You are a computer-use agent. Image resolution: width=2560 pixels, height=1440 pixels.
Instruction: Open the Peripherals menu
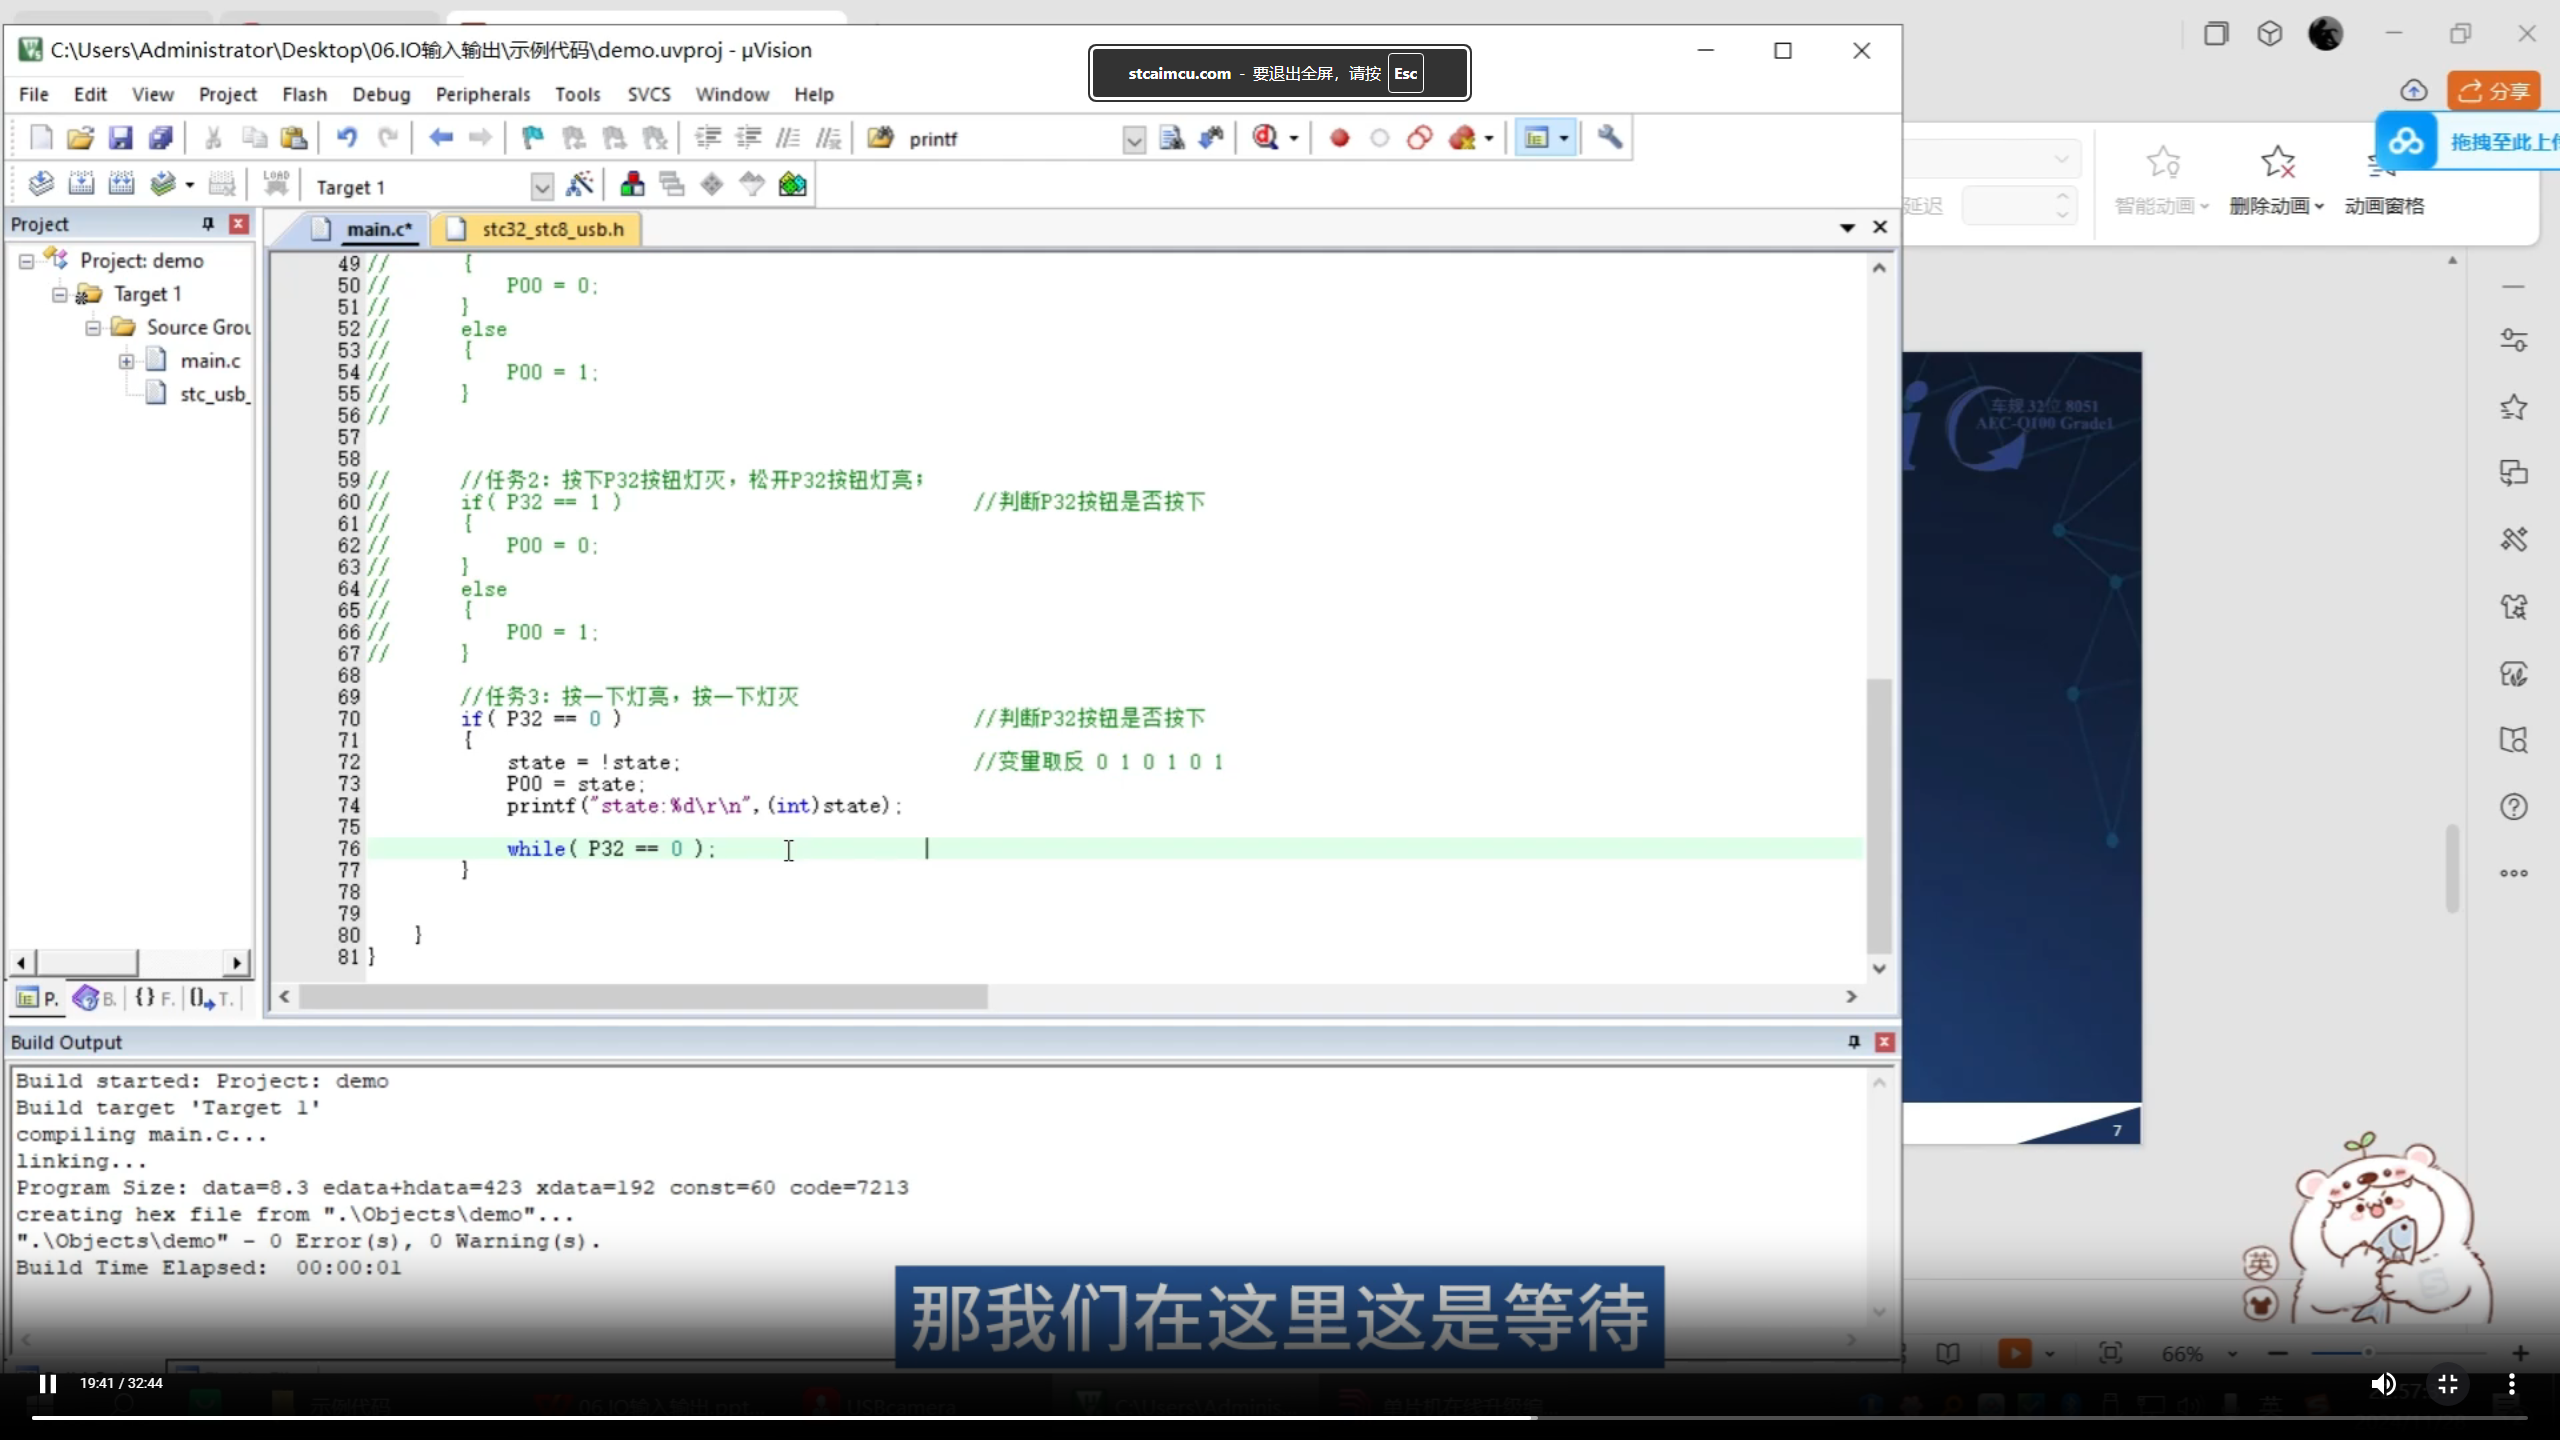(x=482, y=94)
